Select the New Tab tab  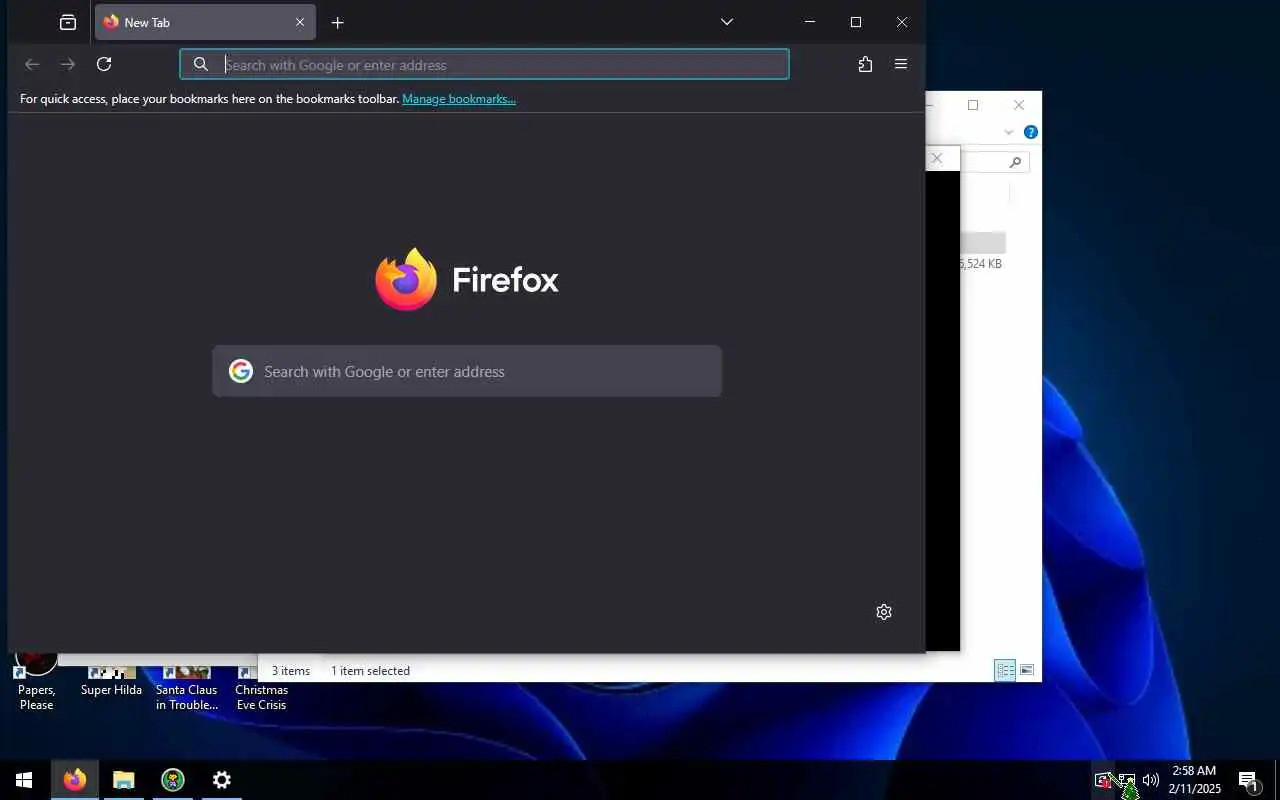tap(205, 22)
